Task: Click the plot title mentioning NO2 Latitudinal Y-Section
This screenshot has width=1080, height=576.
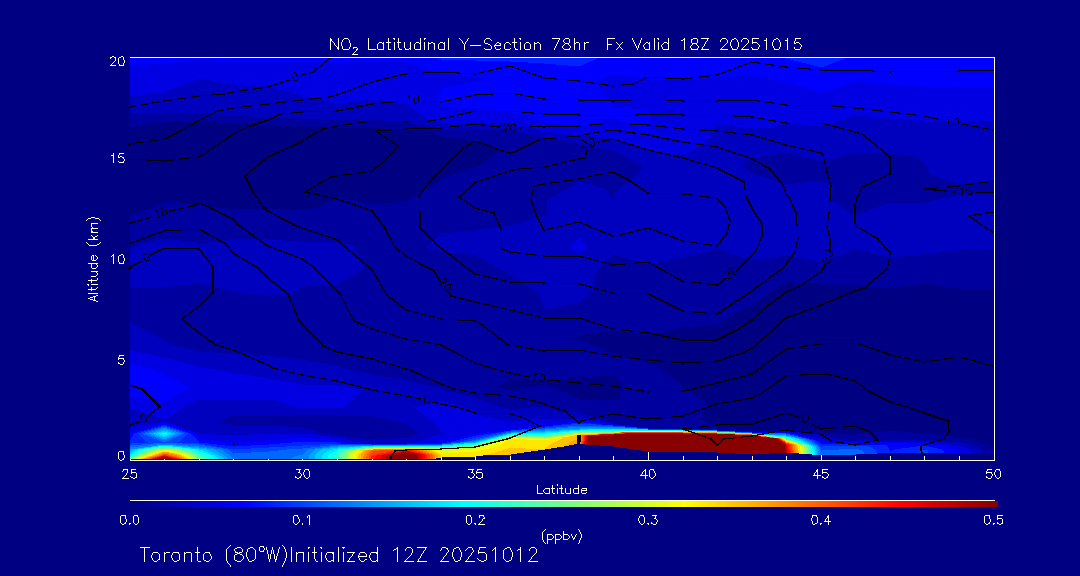Action: coord(565,45)
